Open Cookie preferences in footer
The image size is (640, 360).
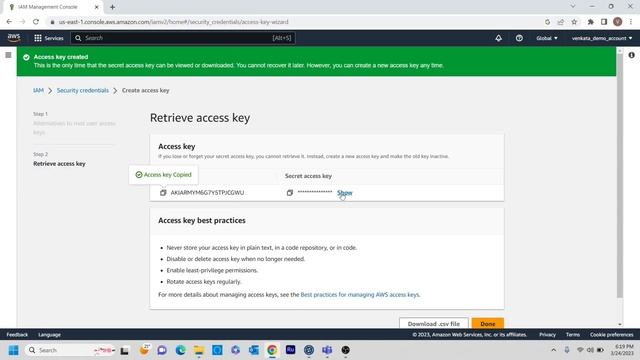[x=611, y=335]
